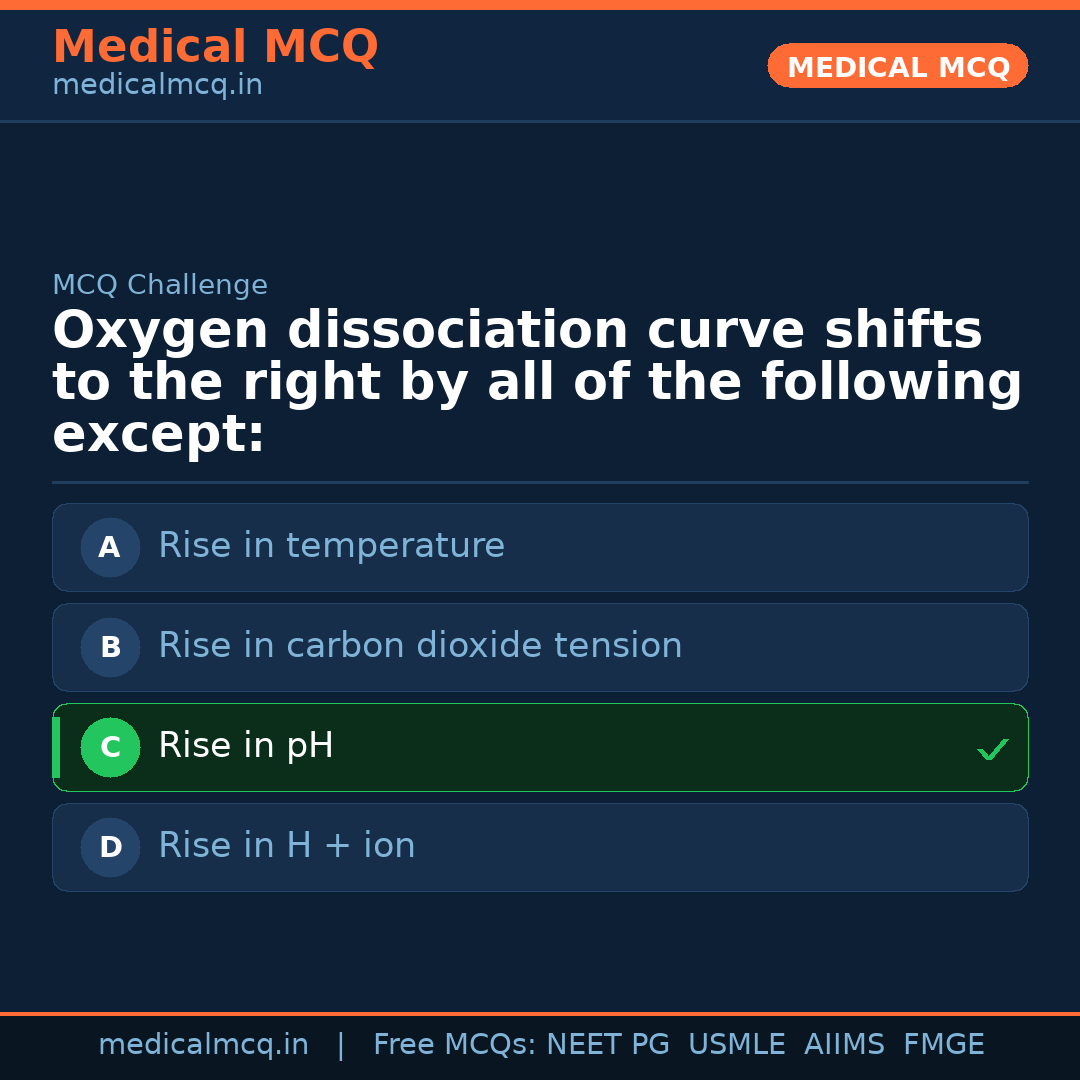Click the MCQ Challenge label

[160, 285]
